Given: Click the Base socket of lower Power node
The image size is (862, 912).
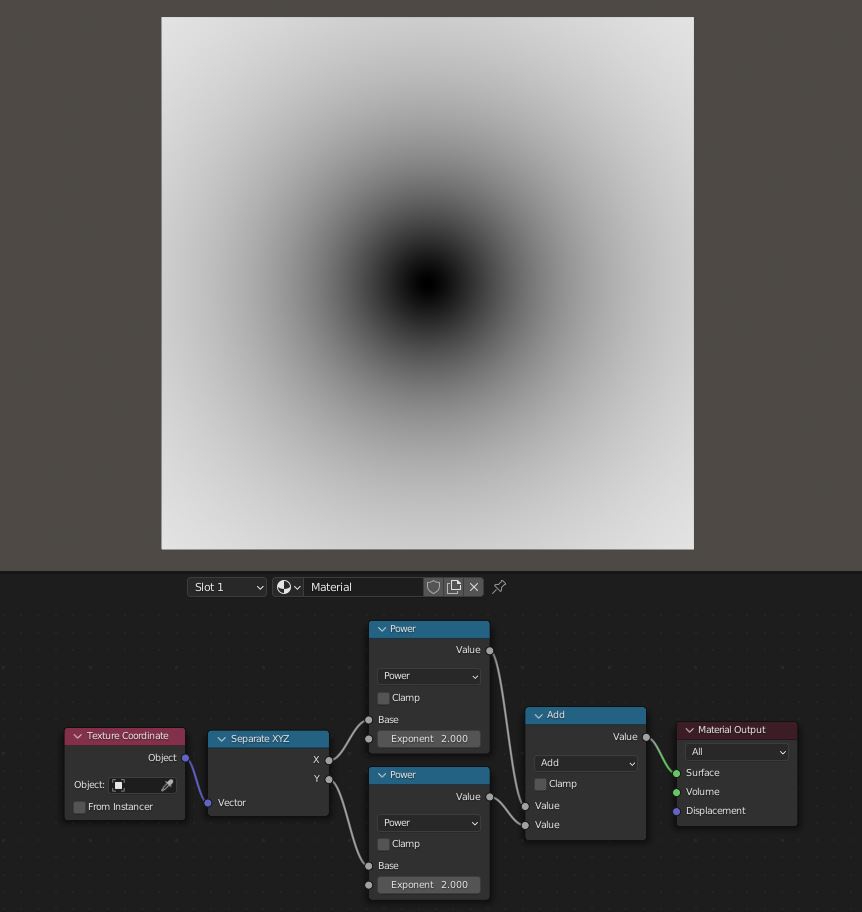Looking at the screenshot, I should [x=369, y=865].
